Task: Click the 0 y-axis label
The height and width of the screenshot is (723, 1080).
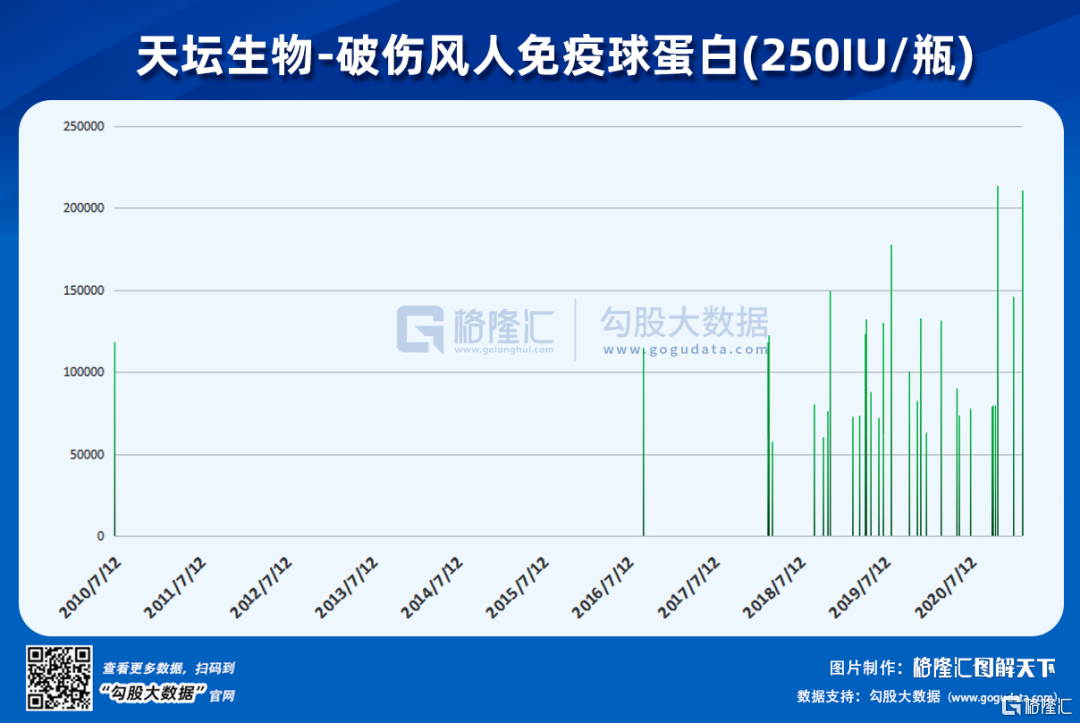Action: tap(101, 536)
